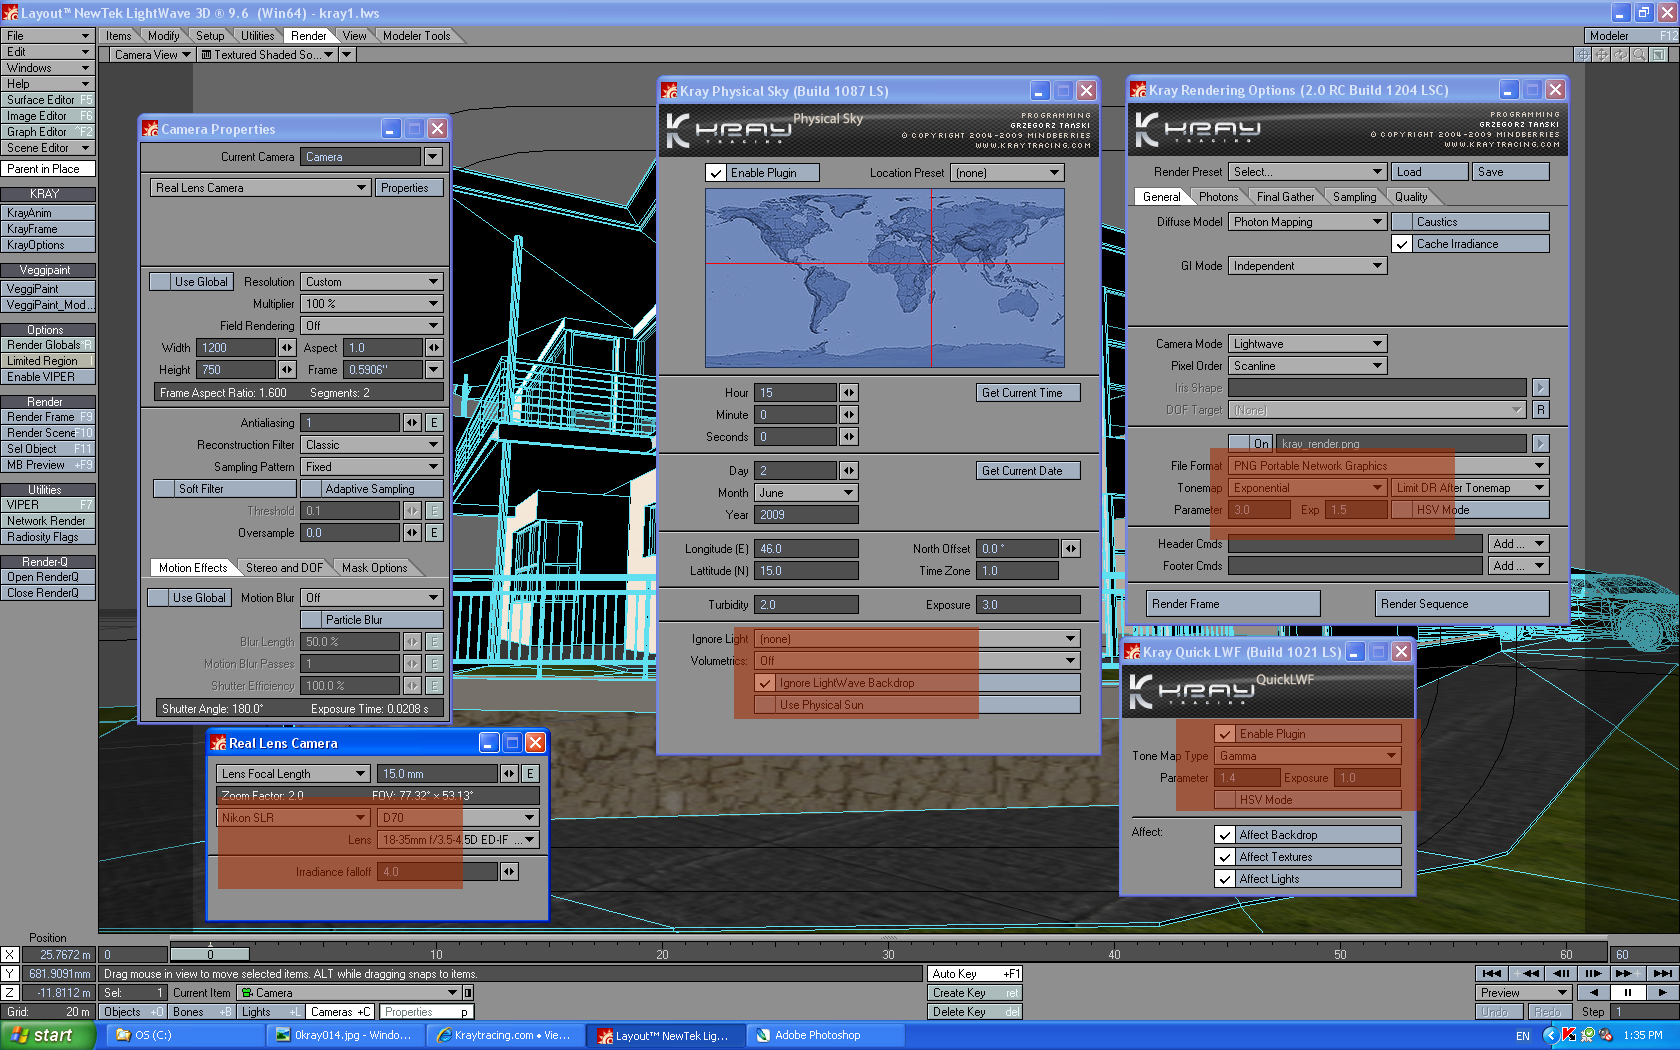Open the Reconstruction Filter dropdown

click(372, 445)
